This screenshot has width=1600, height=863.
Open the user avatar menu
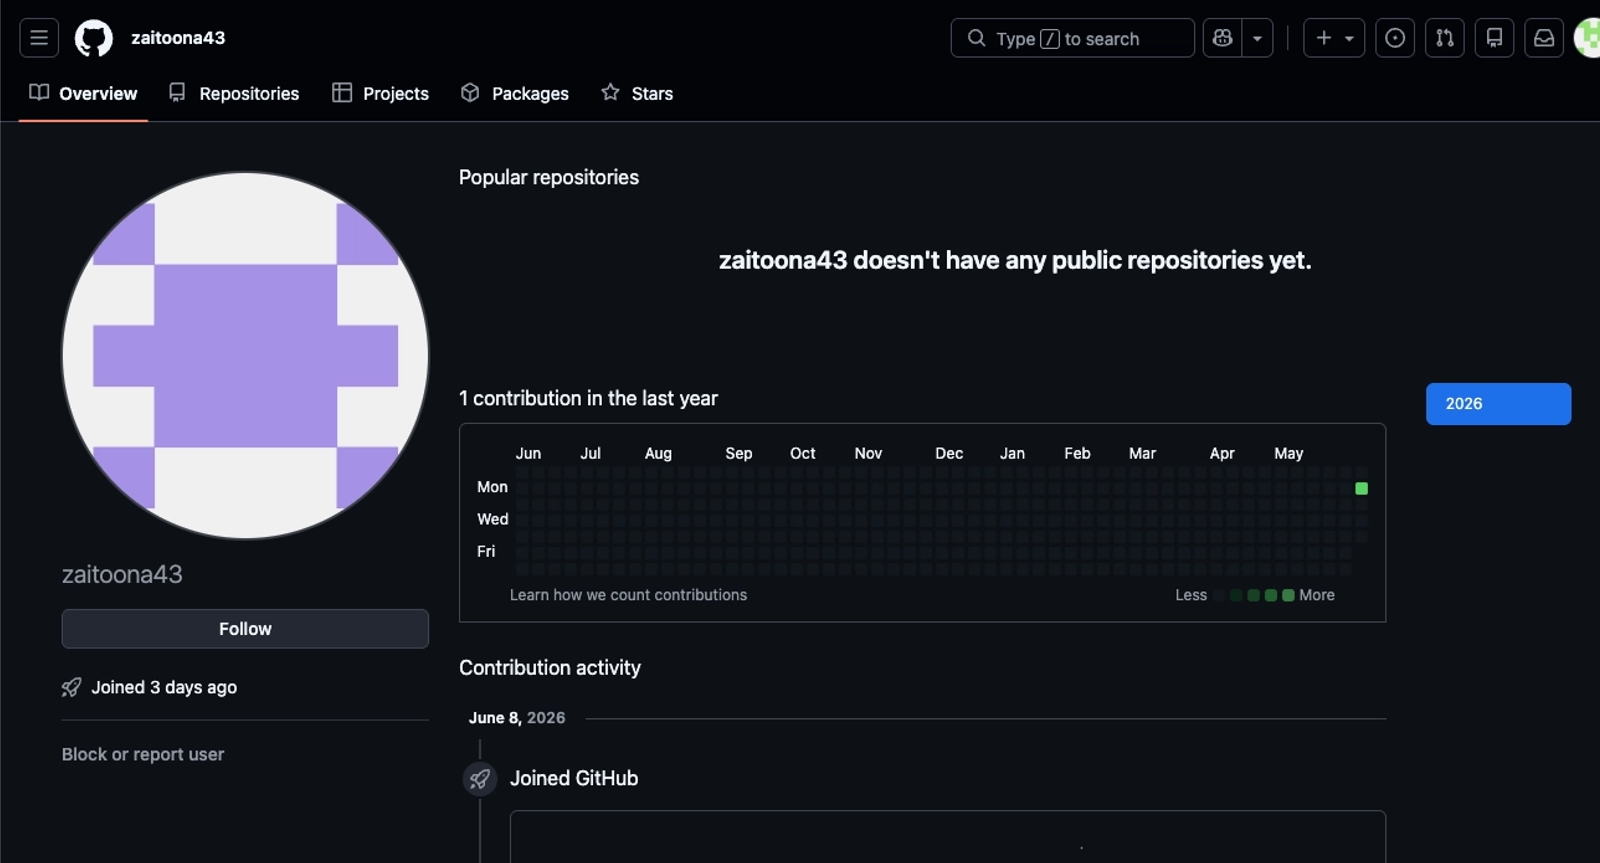(1588, 38)
